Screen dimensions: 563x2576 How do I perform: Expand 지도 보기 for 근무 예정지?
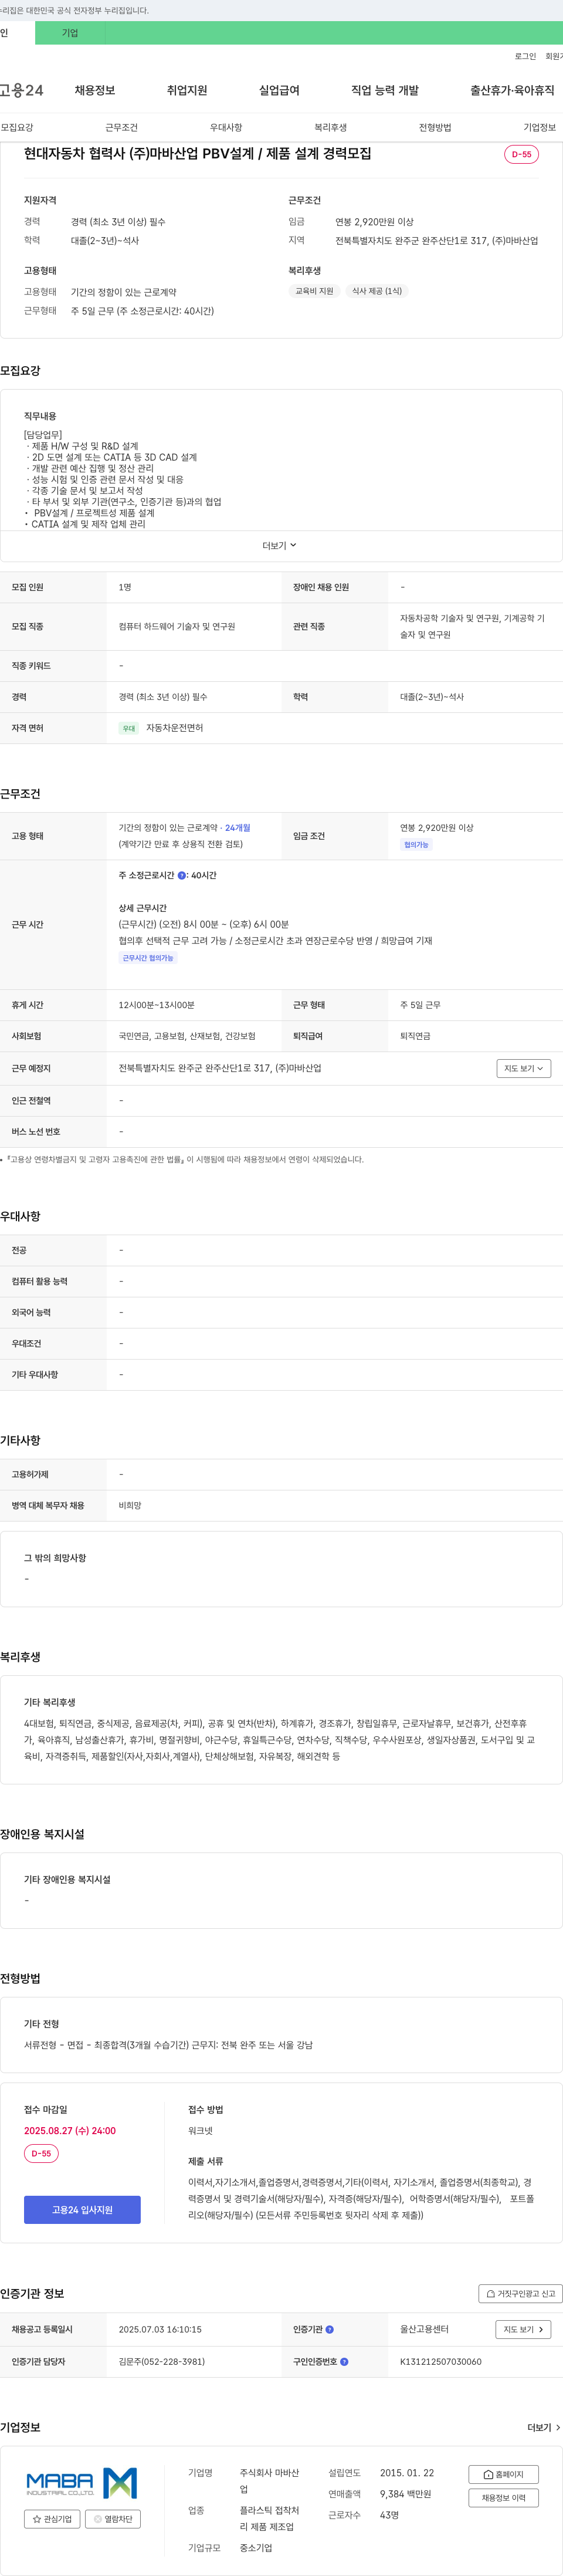click(524, 1068)
